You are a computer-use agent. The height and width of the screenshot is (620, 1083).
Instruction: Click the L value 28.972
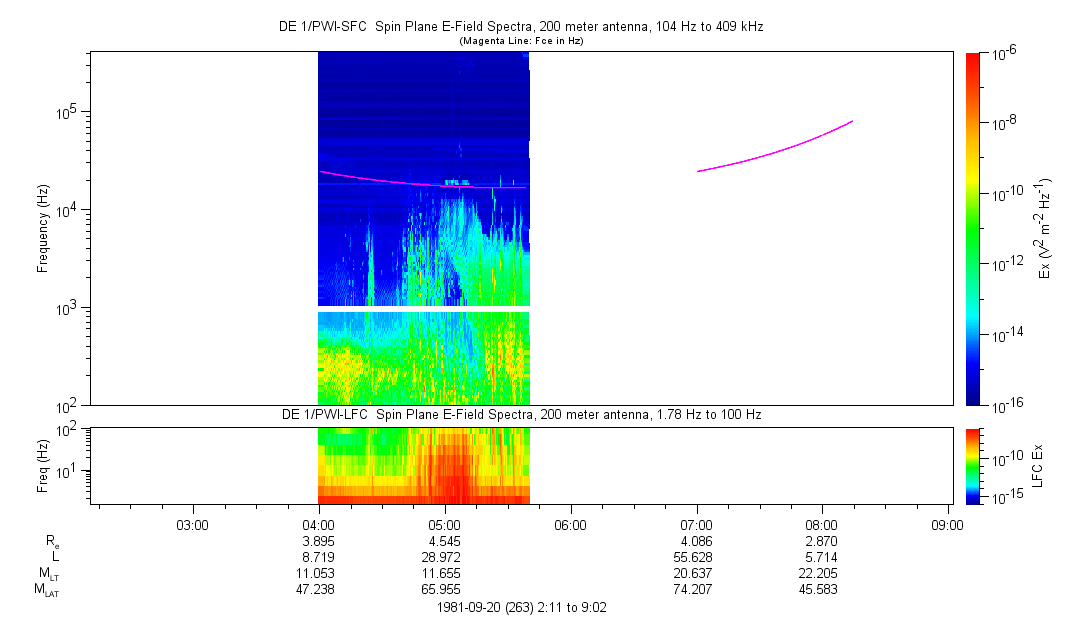(444, 557)
